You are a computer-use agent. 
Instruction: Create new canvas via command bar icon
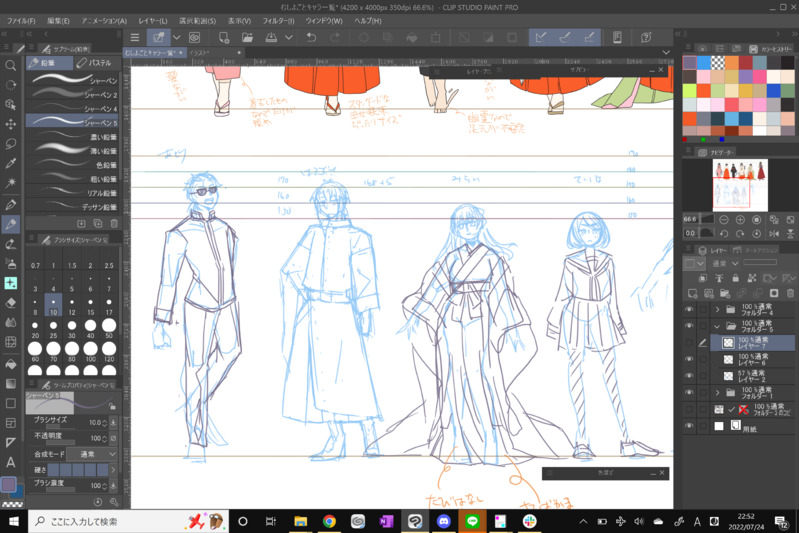click(x=223, y=37)
